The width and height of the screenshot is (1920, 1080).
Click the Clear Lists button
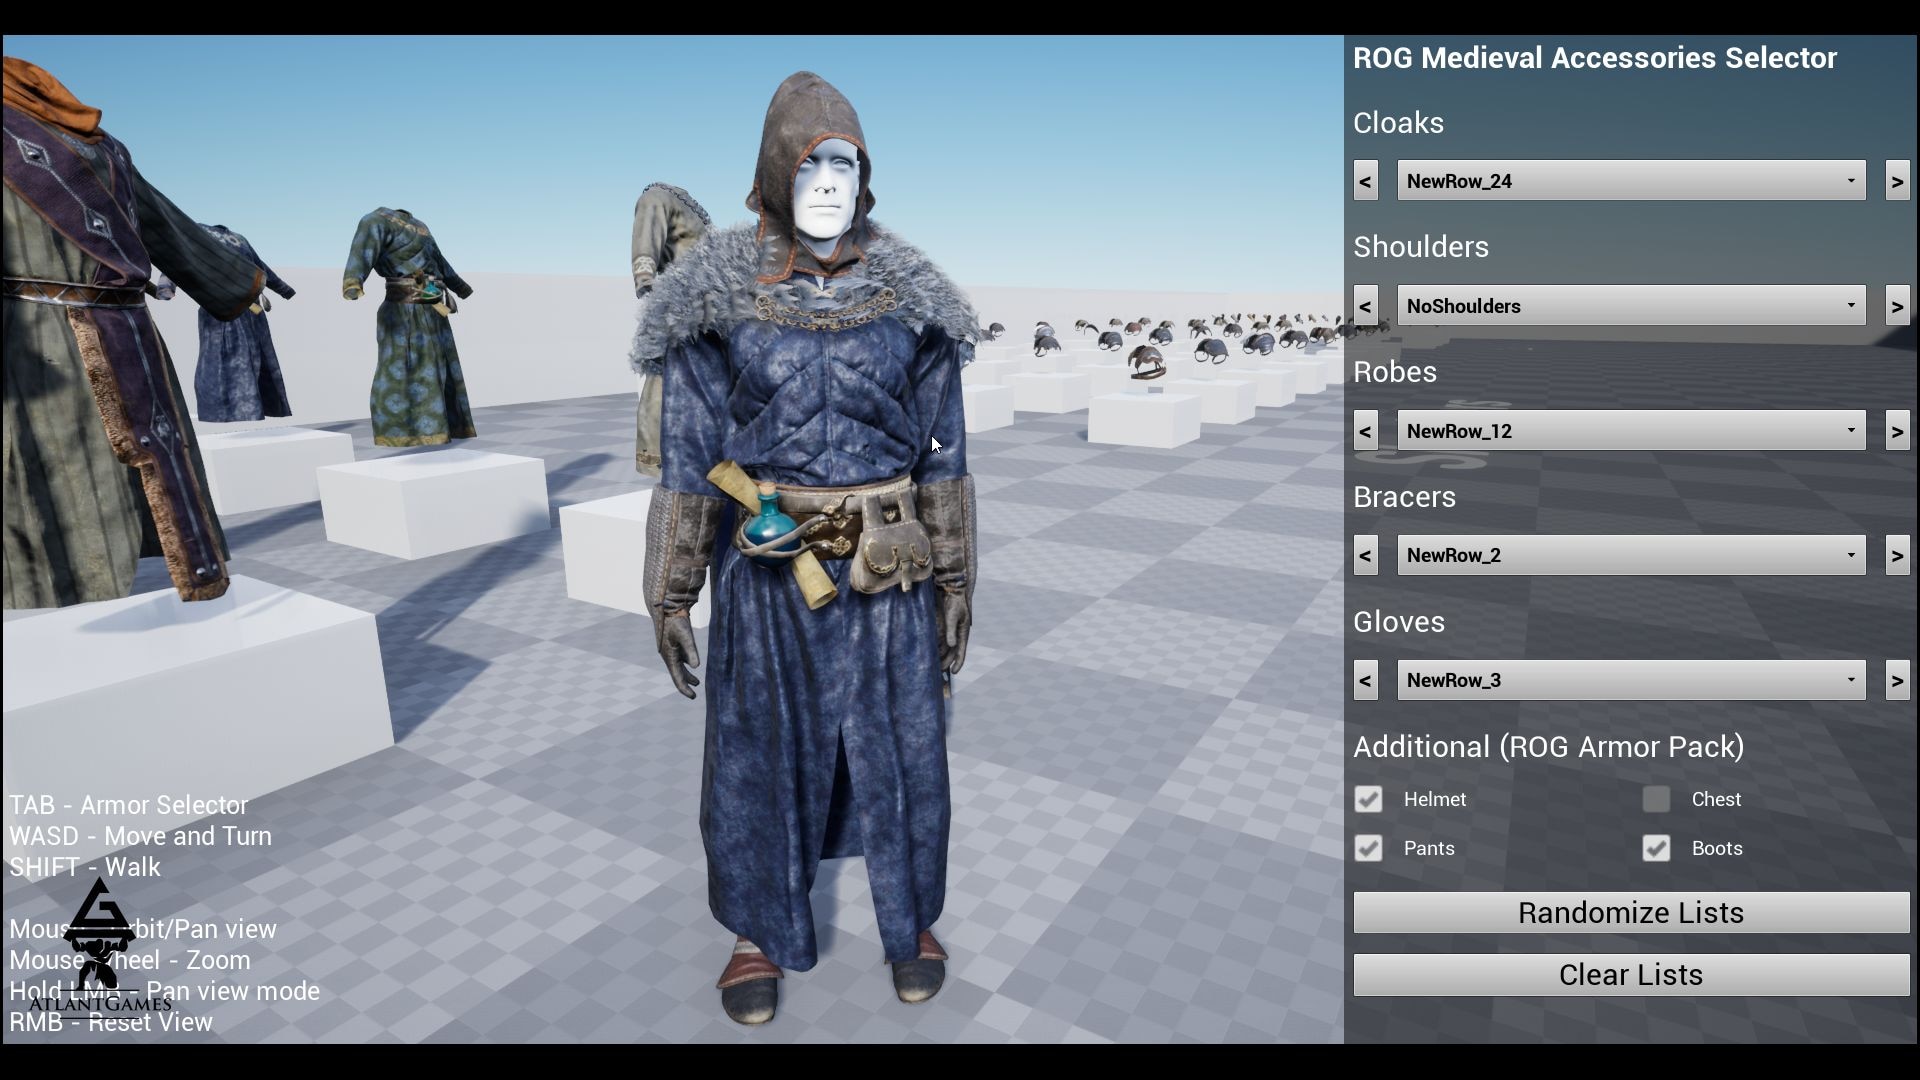click(x=1631, y=975)
